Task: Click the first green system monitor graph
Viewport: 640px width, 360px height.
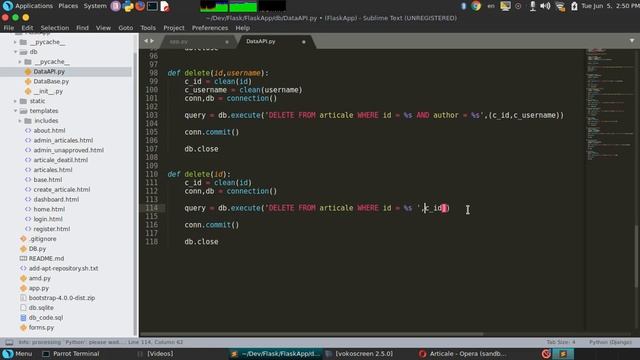Action: [214, 6]
